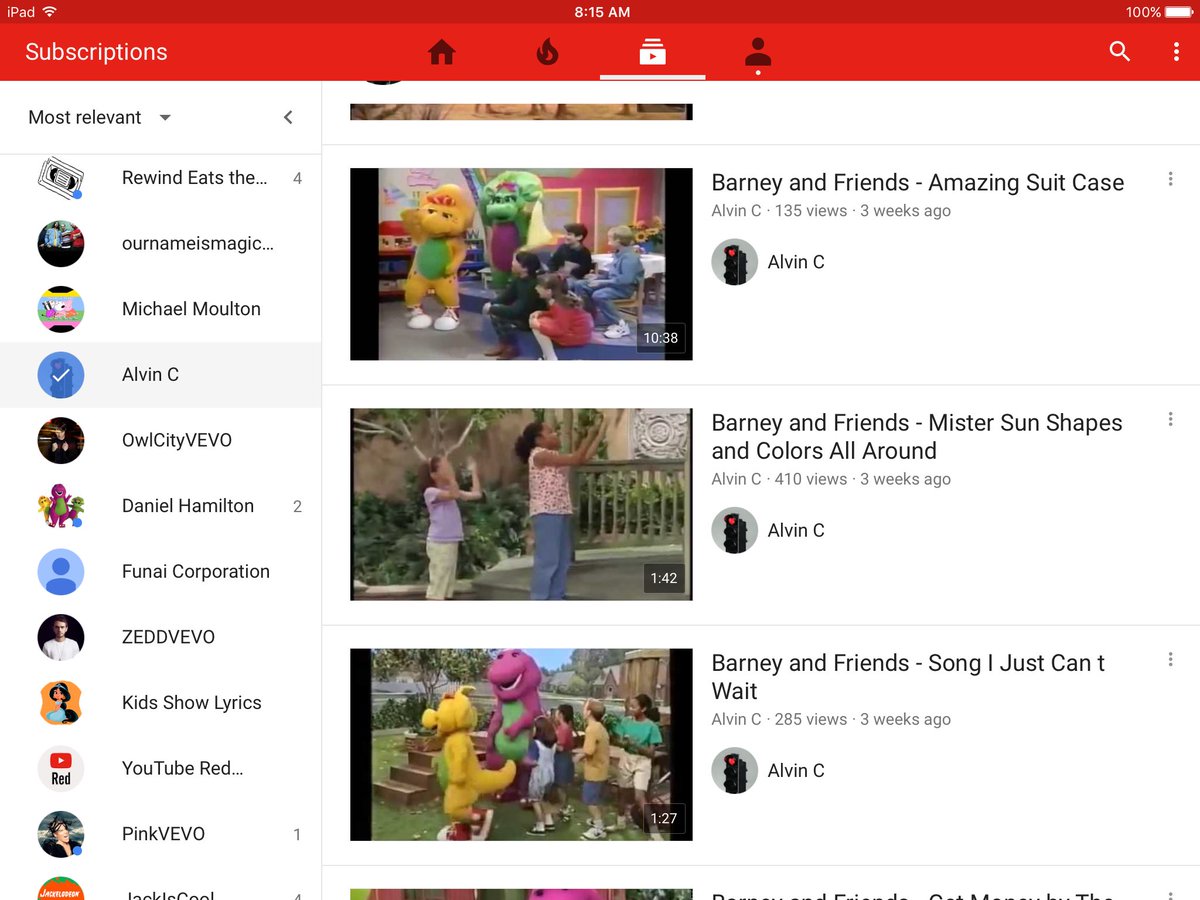Open ournameismagic channel avatar
Image resolution: width=1200 pixels, height=900 pixels.
tap(61, 243)
